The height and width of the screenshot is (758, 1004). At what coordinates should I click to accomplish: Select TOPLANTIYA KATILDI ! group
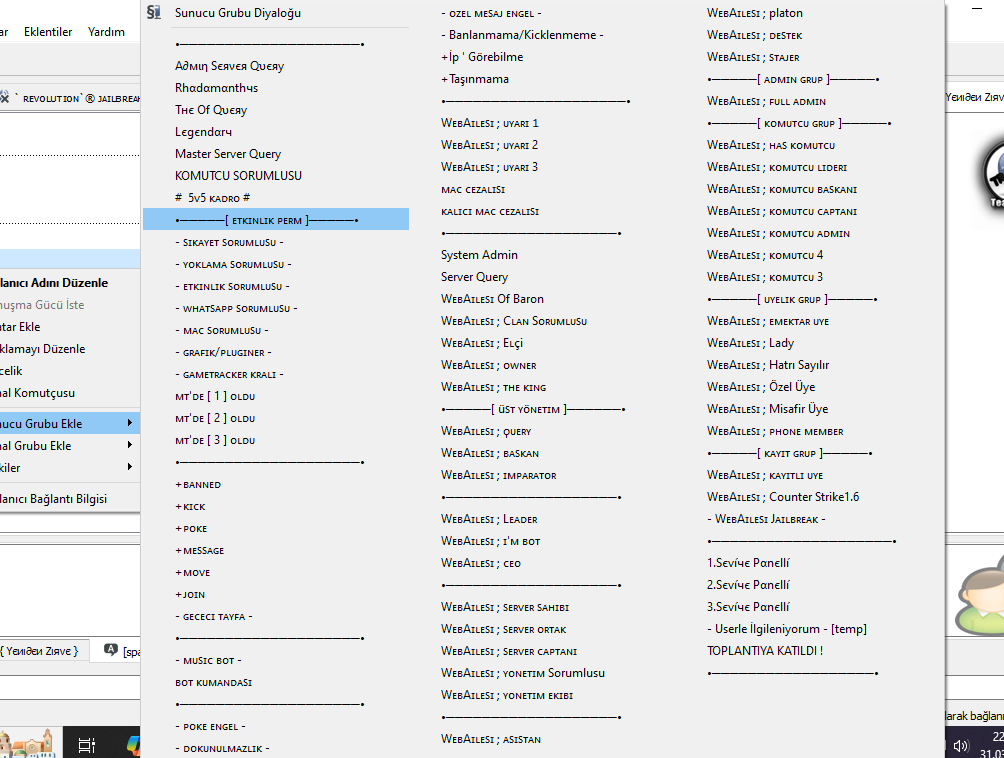click(x=765, y=651)
